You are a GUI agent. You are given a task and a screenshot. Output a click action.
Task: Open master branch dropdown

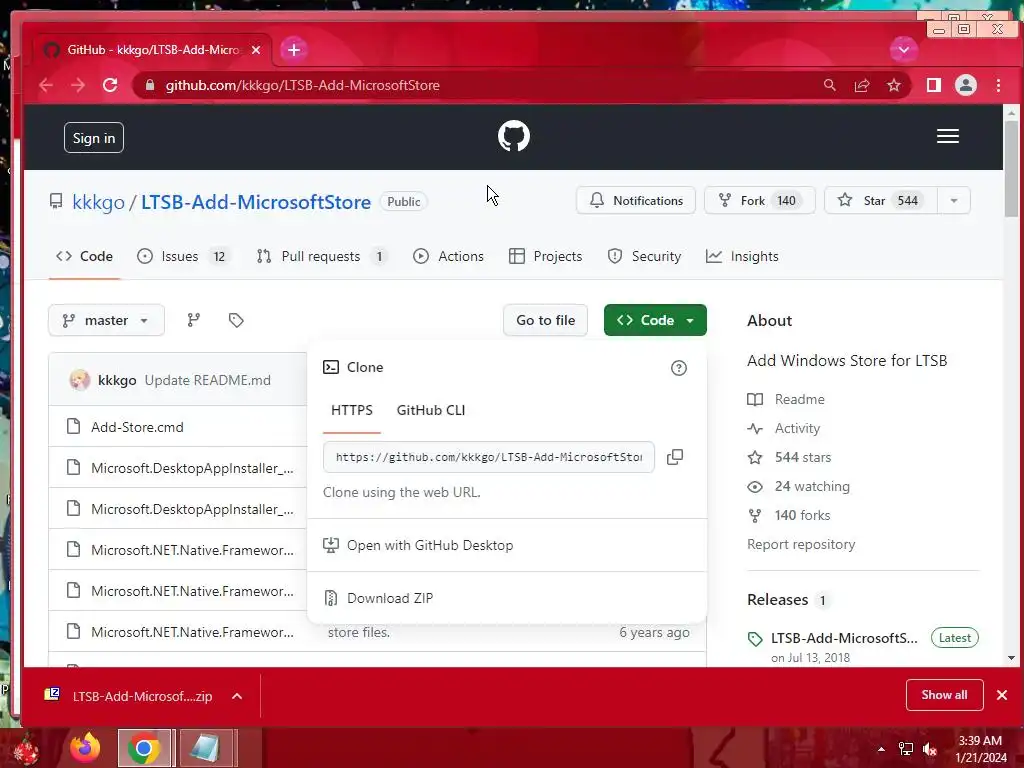pyautogui.click(x=106, y=320)
